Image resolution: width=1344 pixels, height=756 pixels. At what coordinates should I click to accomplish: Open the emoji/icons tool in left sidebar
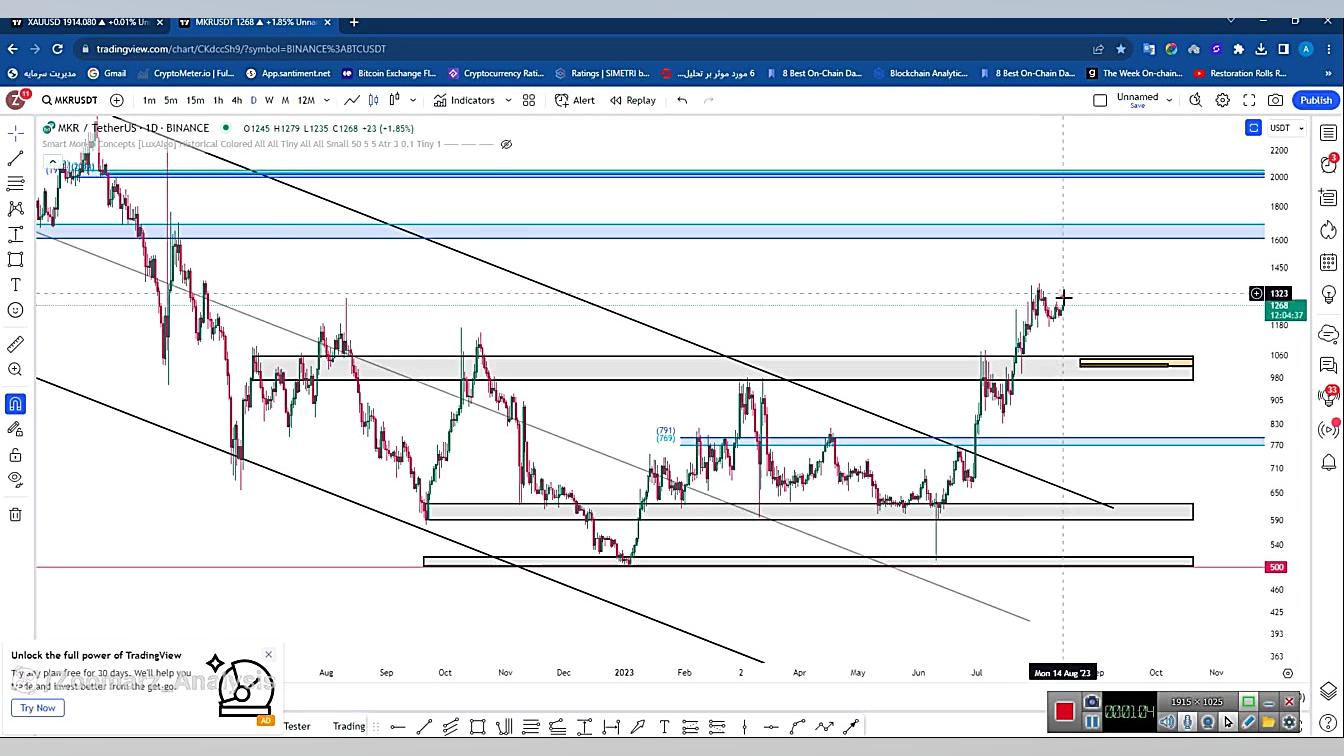16,310
